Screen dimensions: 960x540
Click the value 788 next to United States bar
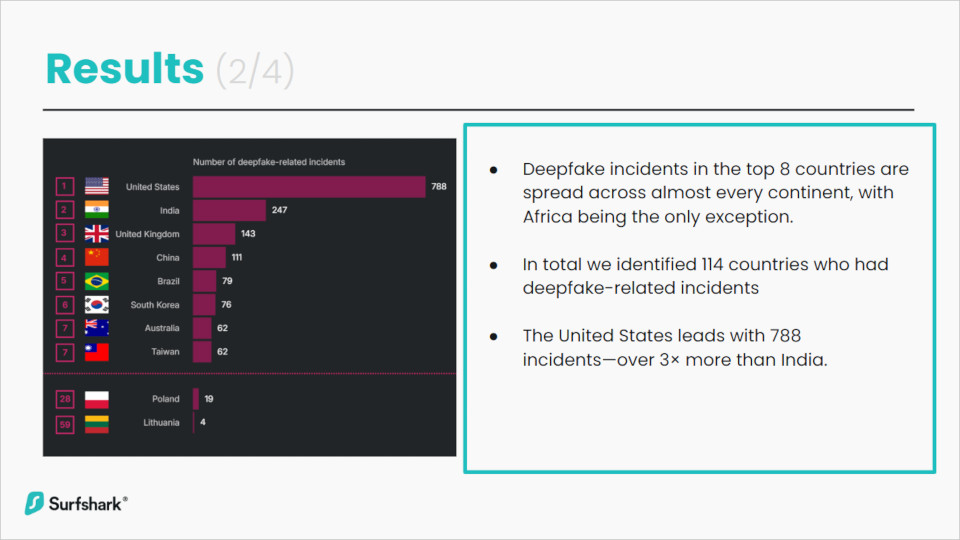tap(439, 186)
